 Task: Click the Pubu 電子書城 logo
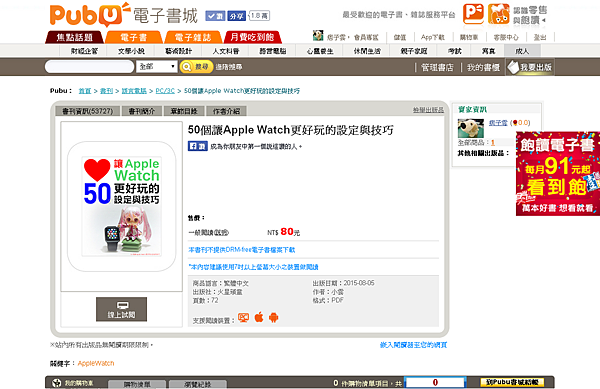[124, 15]
